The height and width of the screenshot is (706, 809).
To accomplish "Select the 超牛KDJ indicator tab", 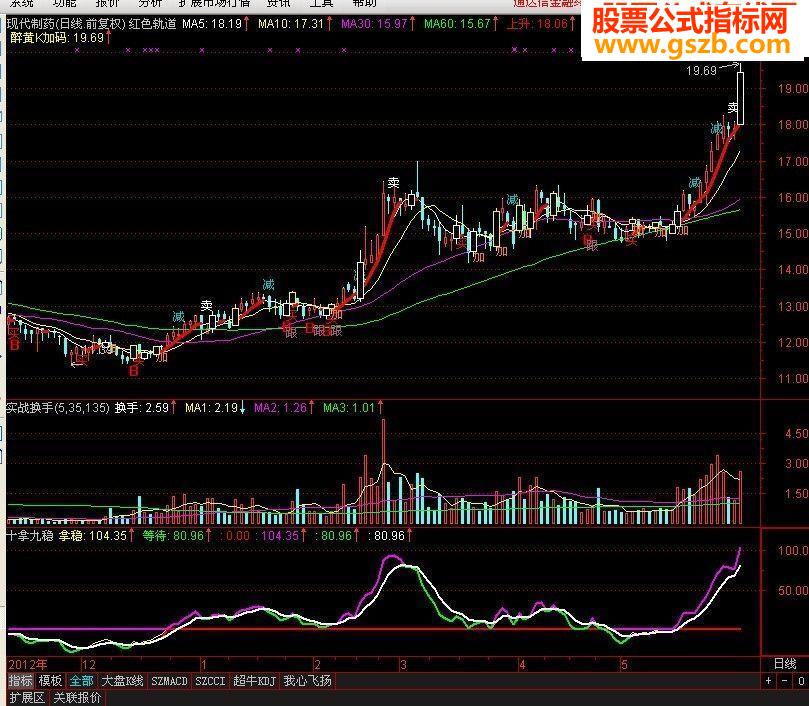I will point(254,681).
